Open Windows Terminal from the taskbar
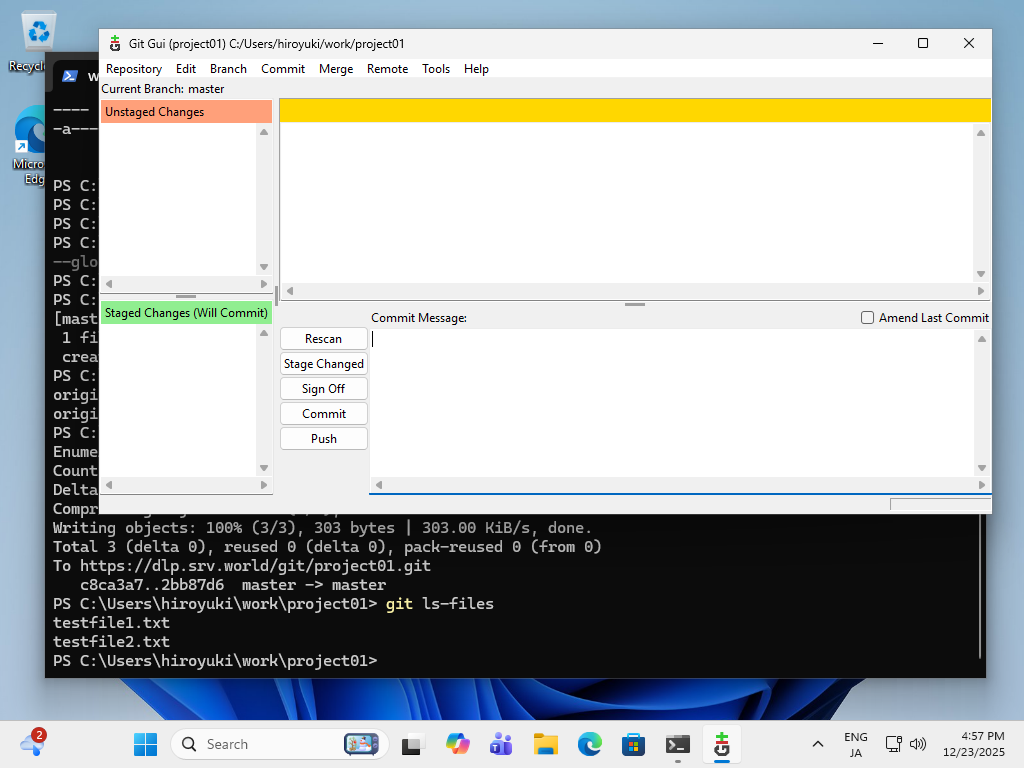The width and height of the screenshot is (1024, 768). (677, 744)
